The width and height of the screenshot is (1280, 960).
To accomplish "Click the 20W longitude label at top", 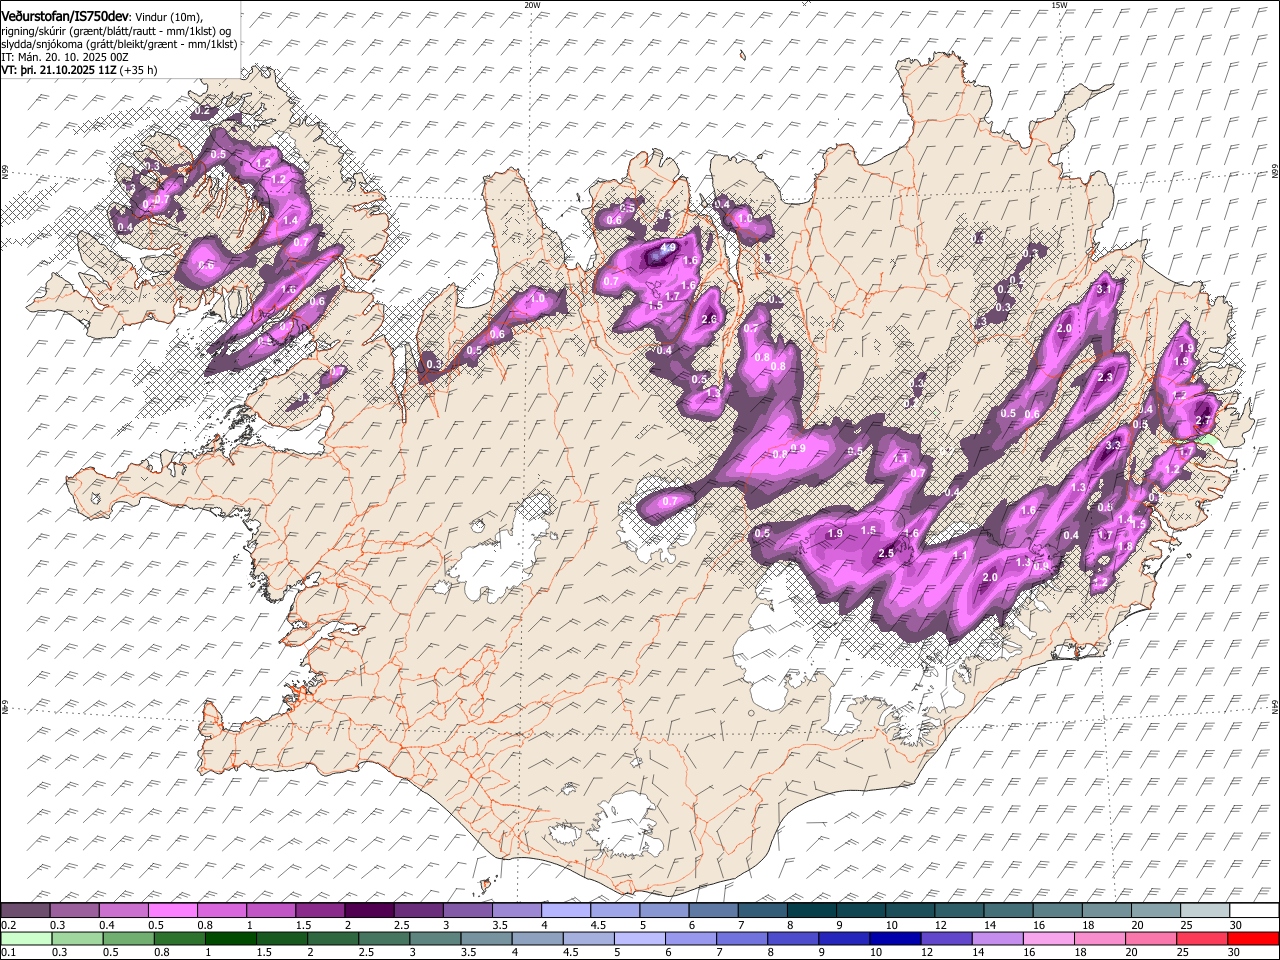I will click(x=532, y=5).
